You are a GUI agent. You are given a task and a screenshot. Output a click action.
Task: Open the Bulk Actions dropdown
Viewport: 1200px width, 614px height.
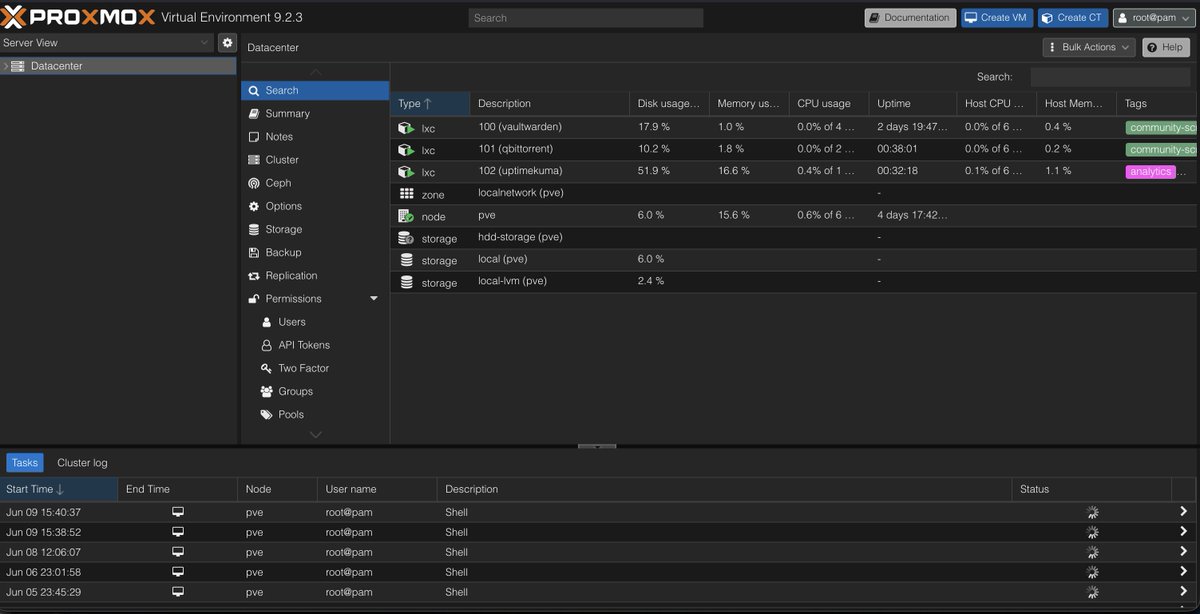pyautogui.click(x=1089, y=47)
